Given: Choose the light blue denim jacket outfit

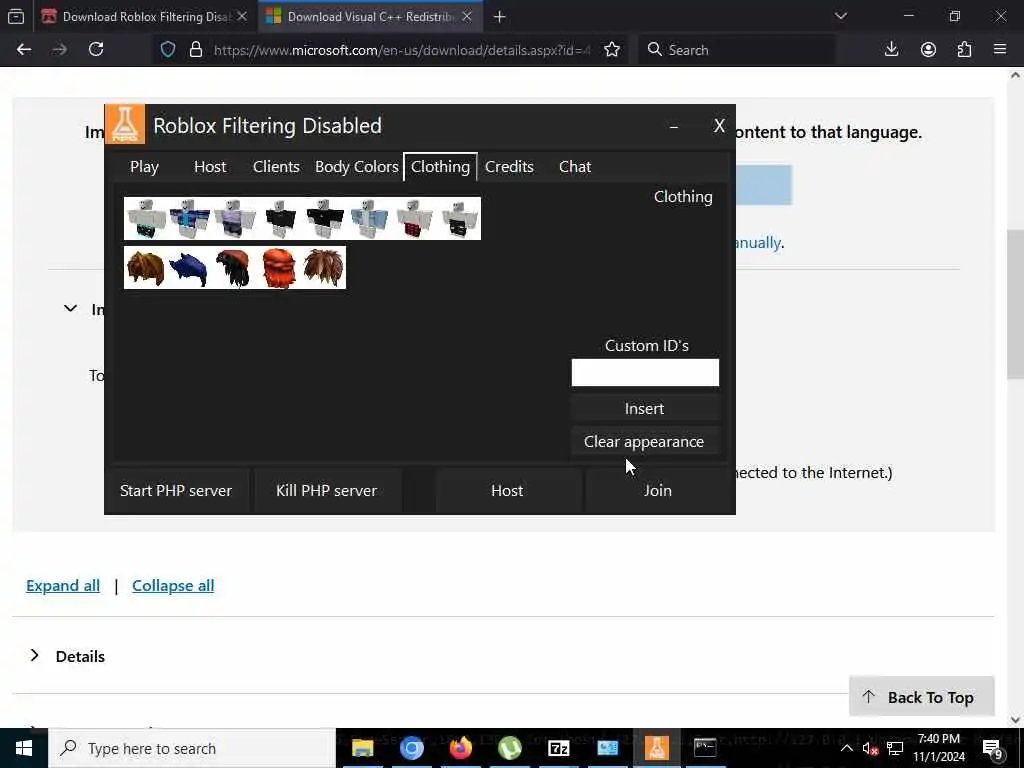Looking at the screenshot, I should click(369, 219).
